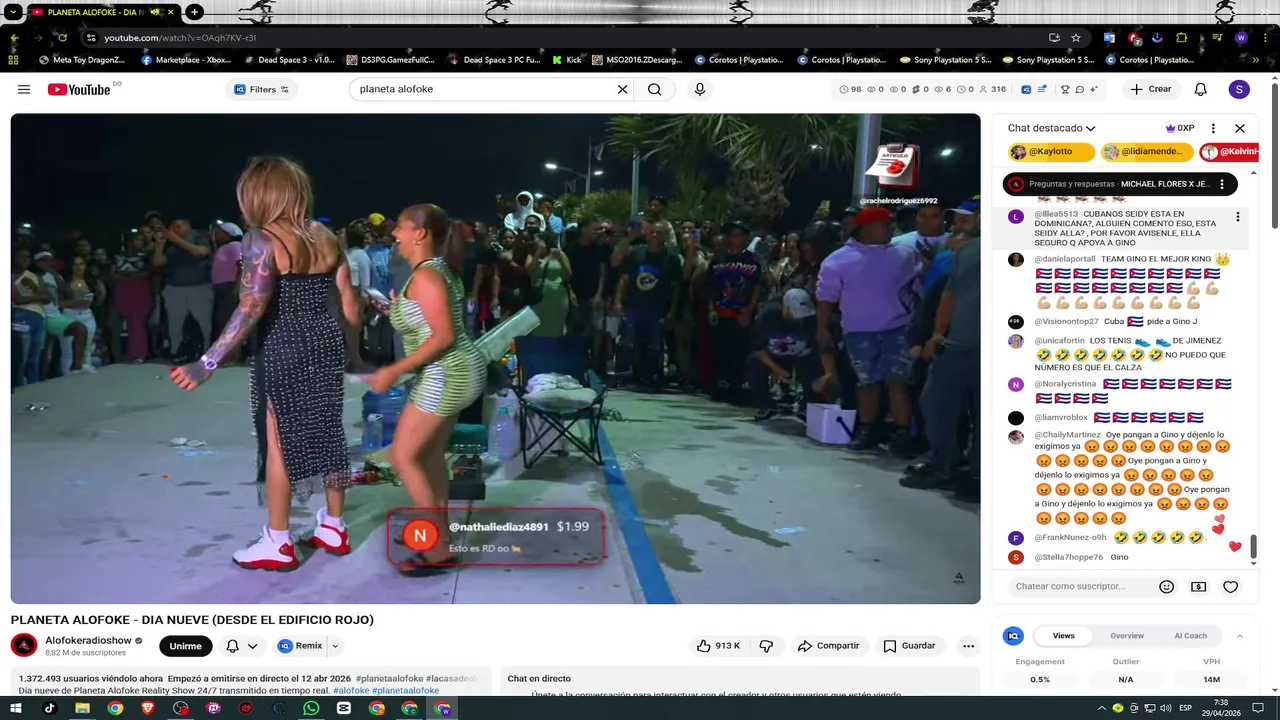Open the chat options three-dot menu

1213,128
